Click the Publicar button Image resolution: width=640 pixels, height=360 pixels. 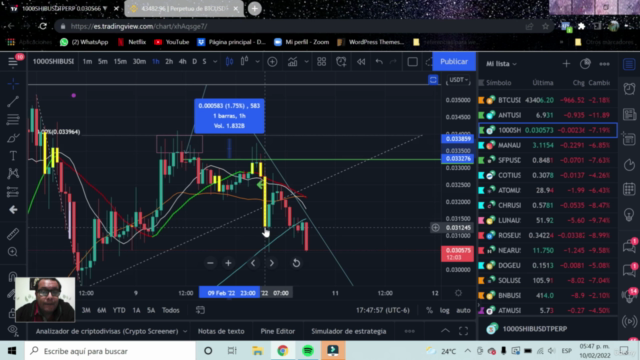click(x=454, y=62)
